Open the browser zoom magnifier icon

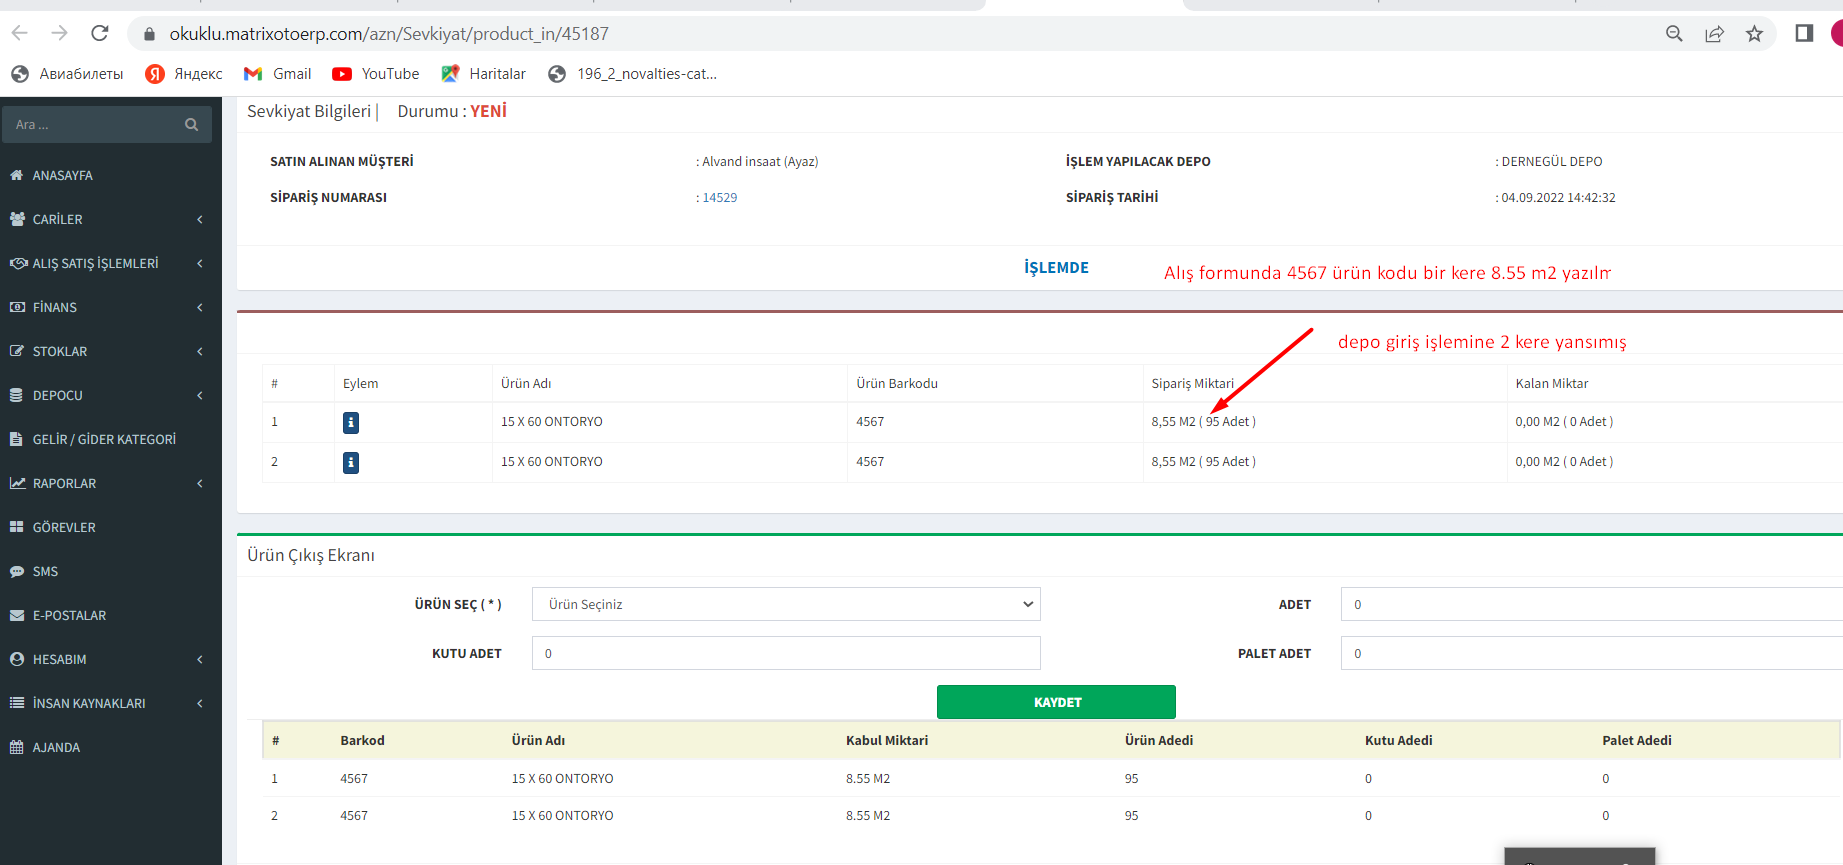point(1674,34)
